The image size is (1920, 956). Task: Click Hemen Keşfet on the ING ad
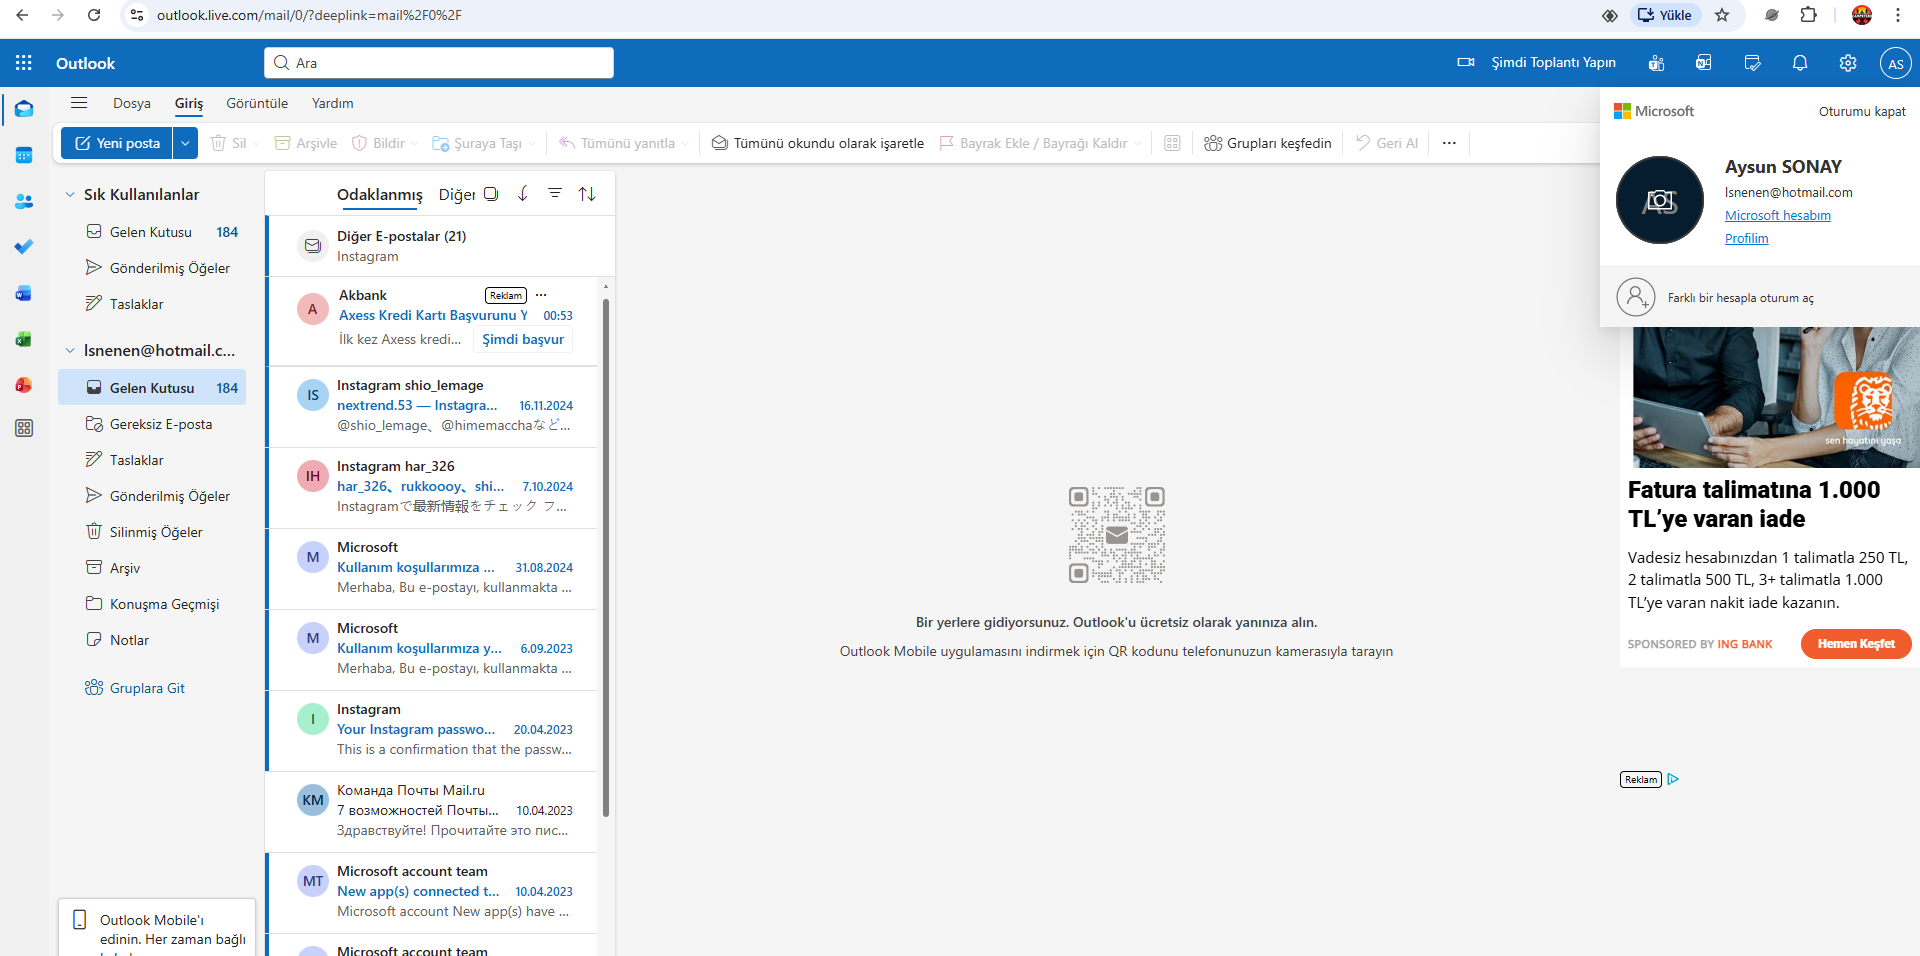pos(1856,644)
